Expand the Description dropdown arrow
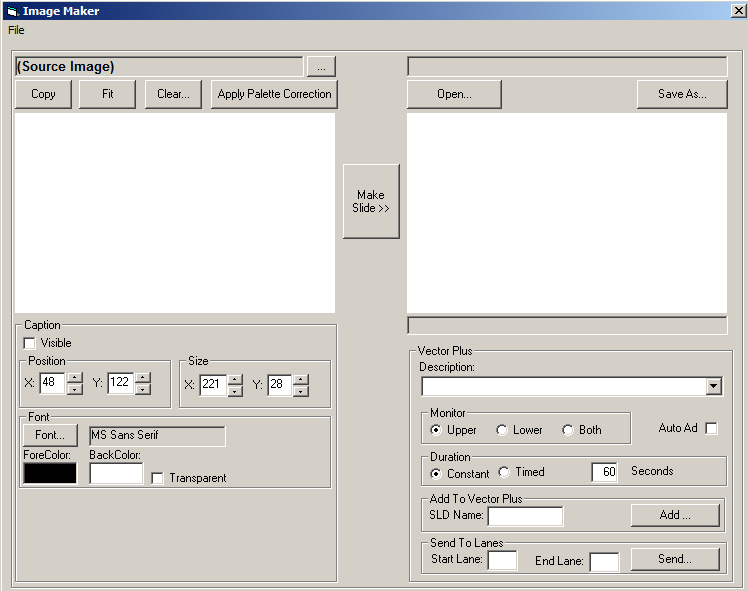Screen dimensions: 748x591 [x=714, y=386]
